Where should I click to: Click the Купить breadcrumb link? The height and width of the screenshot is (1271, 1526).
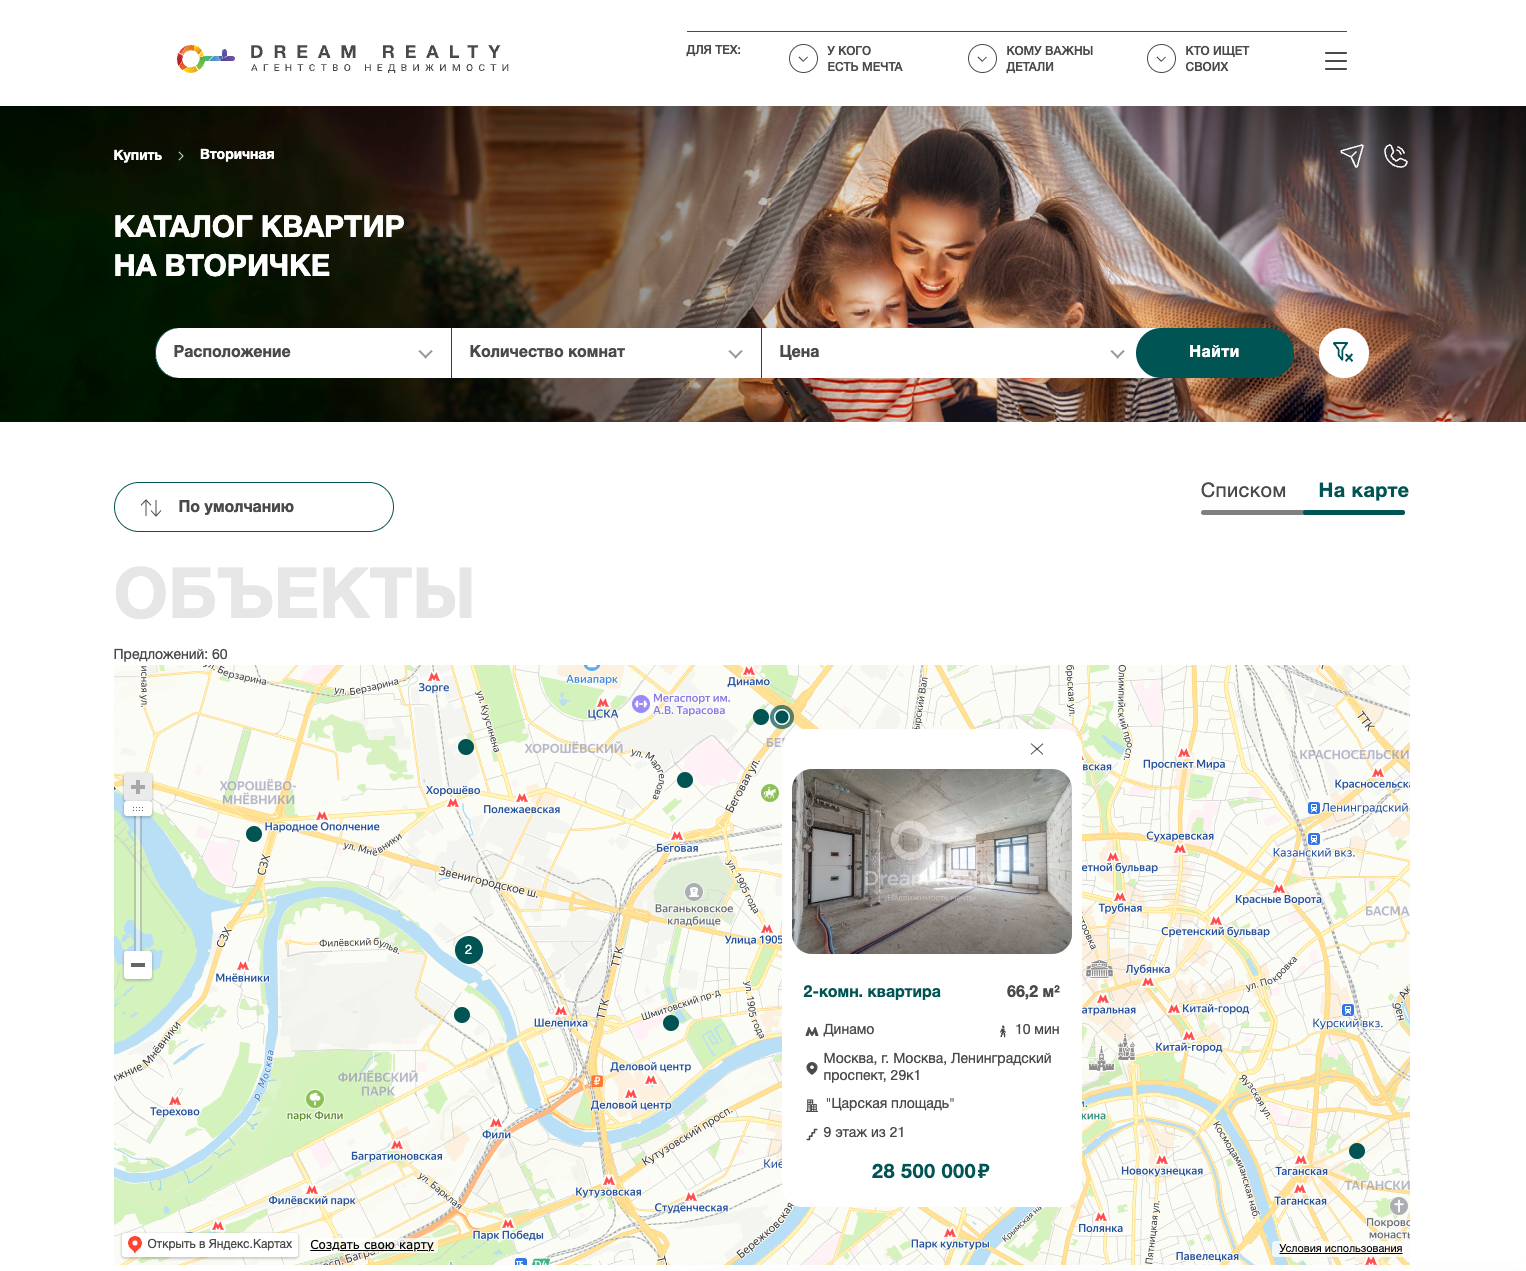coord(137,155)
